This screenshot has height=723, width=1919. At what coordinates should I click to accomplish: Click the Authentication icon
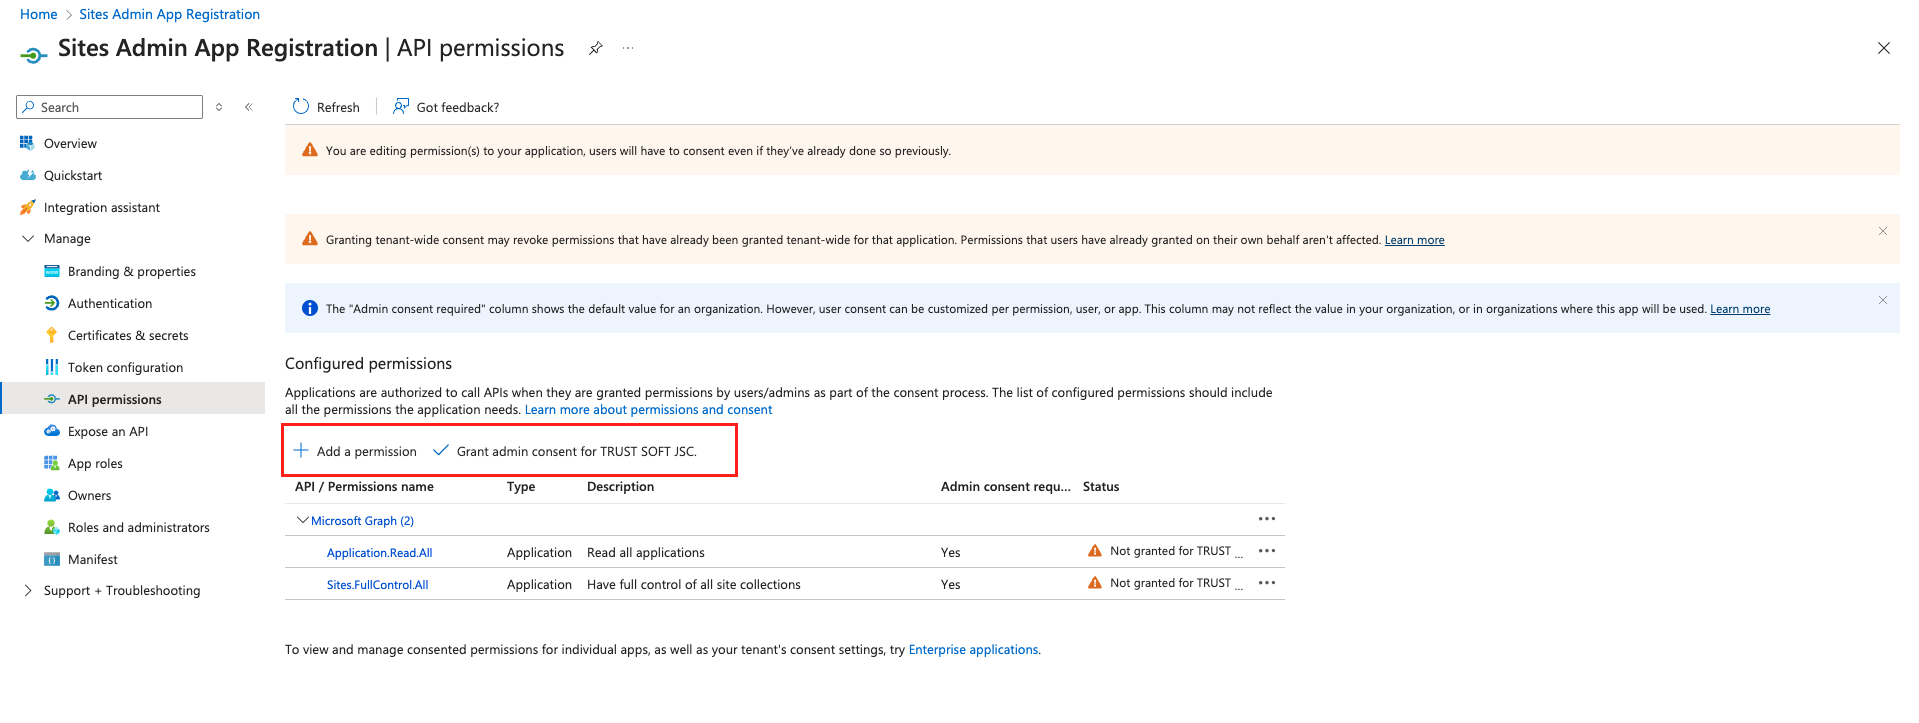click(52, 303)
